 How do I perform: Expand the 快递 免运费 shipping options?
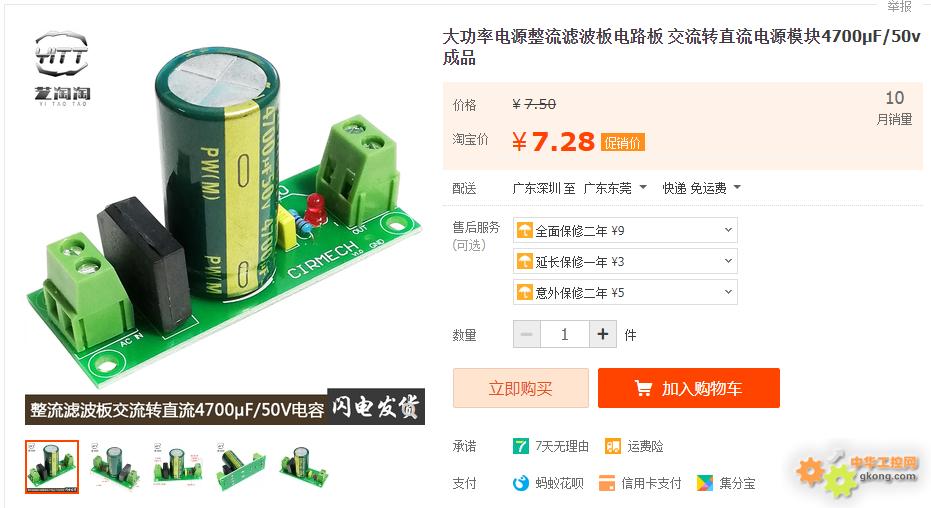click(702, 188)
